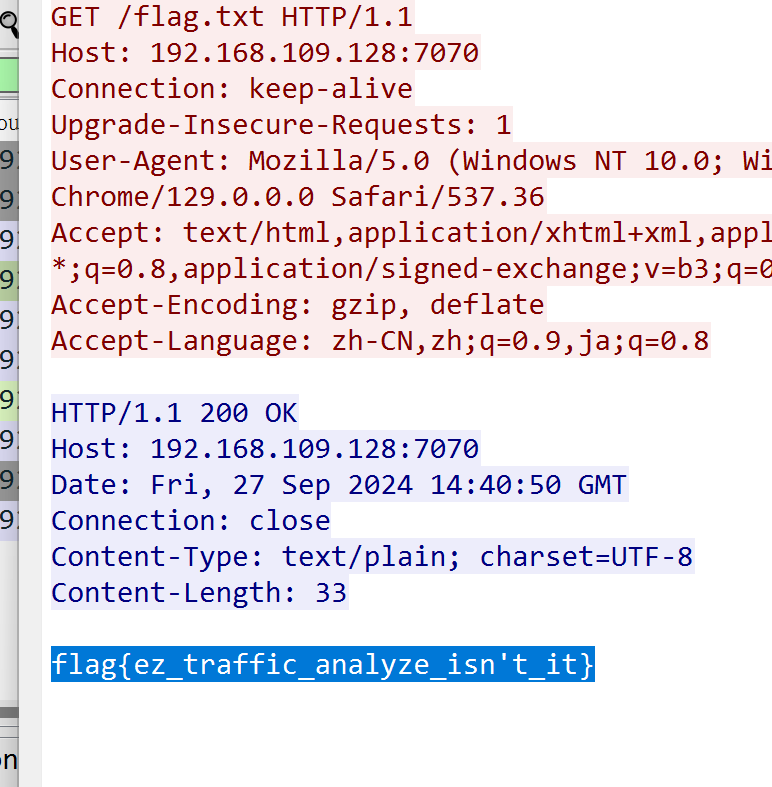Click the GET /flag.txt HTTP/1.1 request line

point(232,17)
